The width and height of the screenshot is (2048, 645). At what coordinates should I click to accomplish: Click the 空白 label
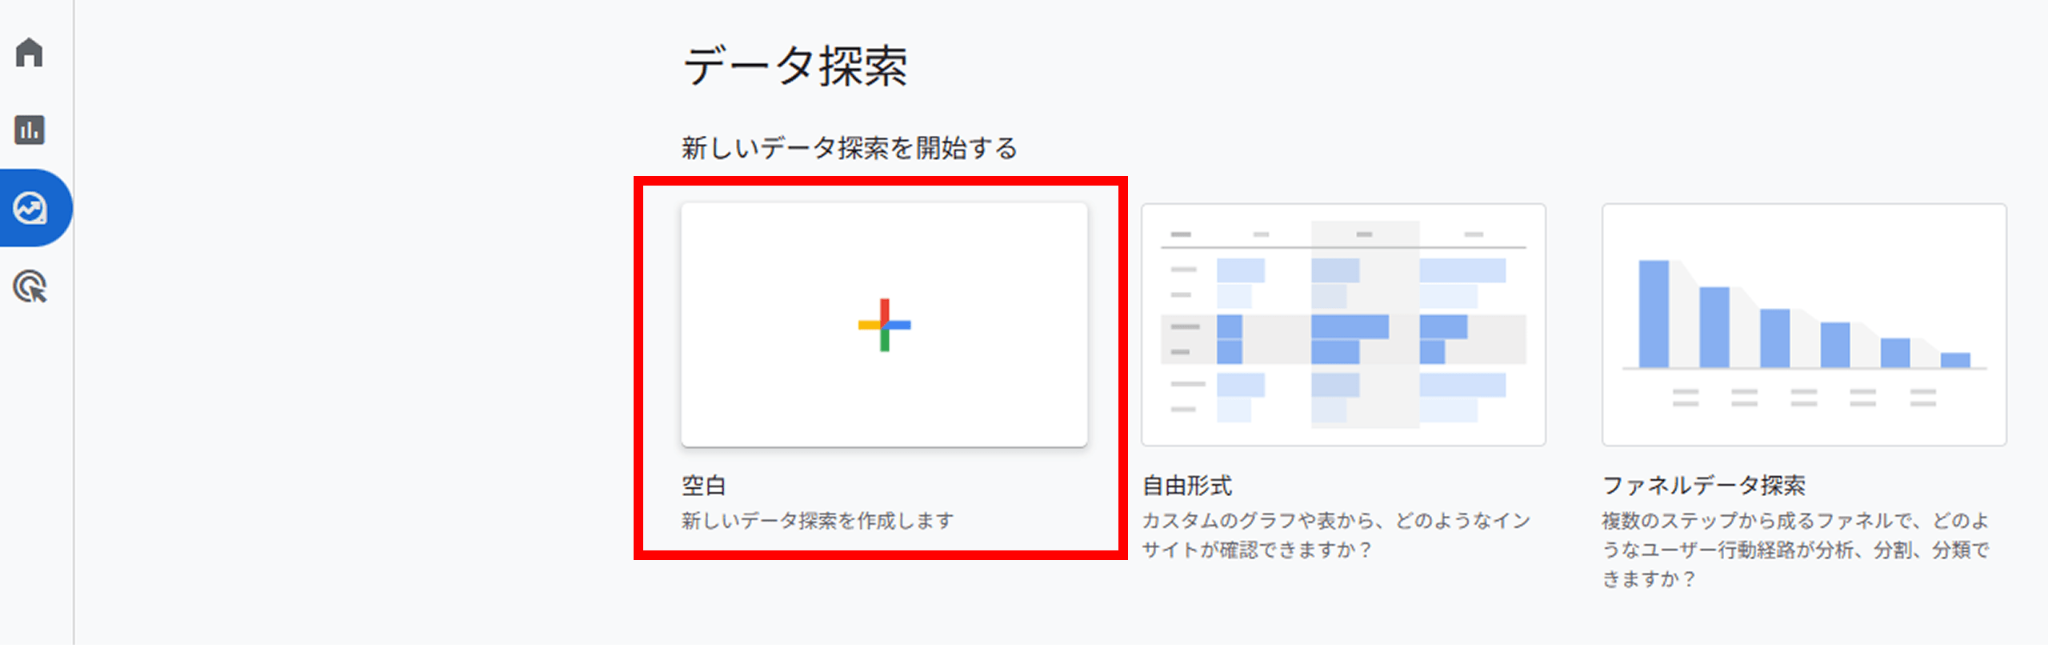(x=704, y=486)
